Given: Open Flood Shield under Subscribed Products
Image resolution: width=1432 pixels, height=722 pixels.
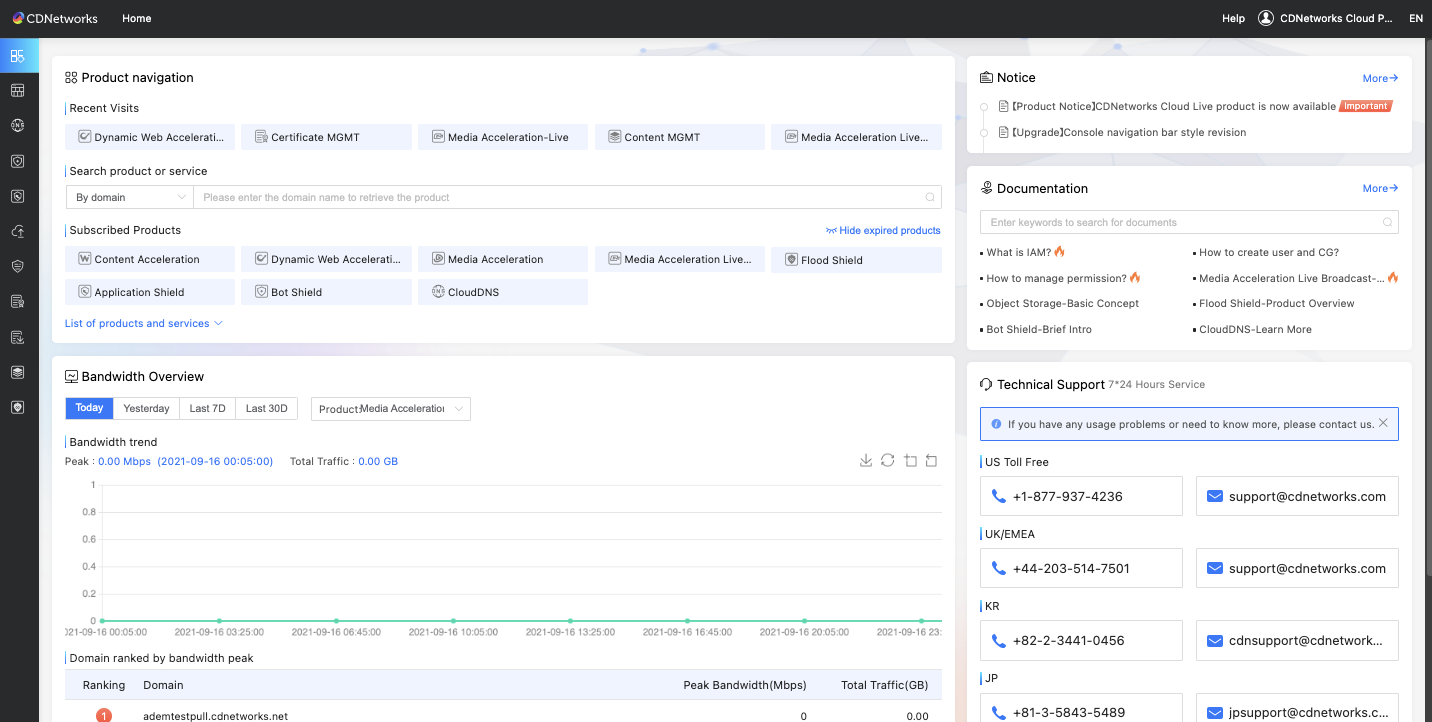Looking at the screenshot, I should point(856,260).
